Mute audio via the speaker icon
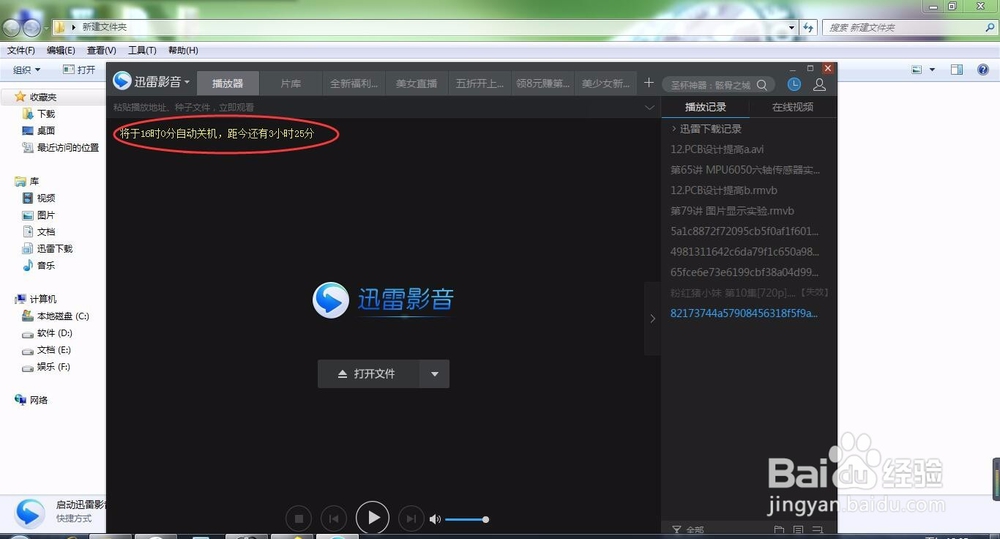Viewport: 1000px width, 539px height. tap(435, 519)
